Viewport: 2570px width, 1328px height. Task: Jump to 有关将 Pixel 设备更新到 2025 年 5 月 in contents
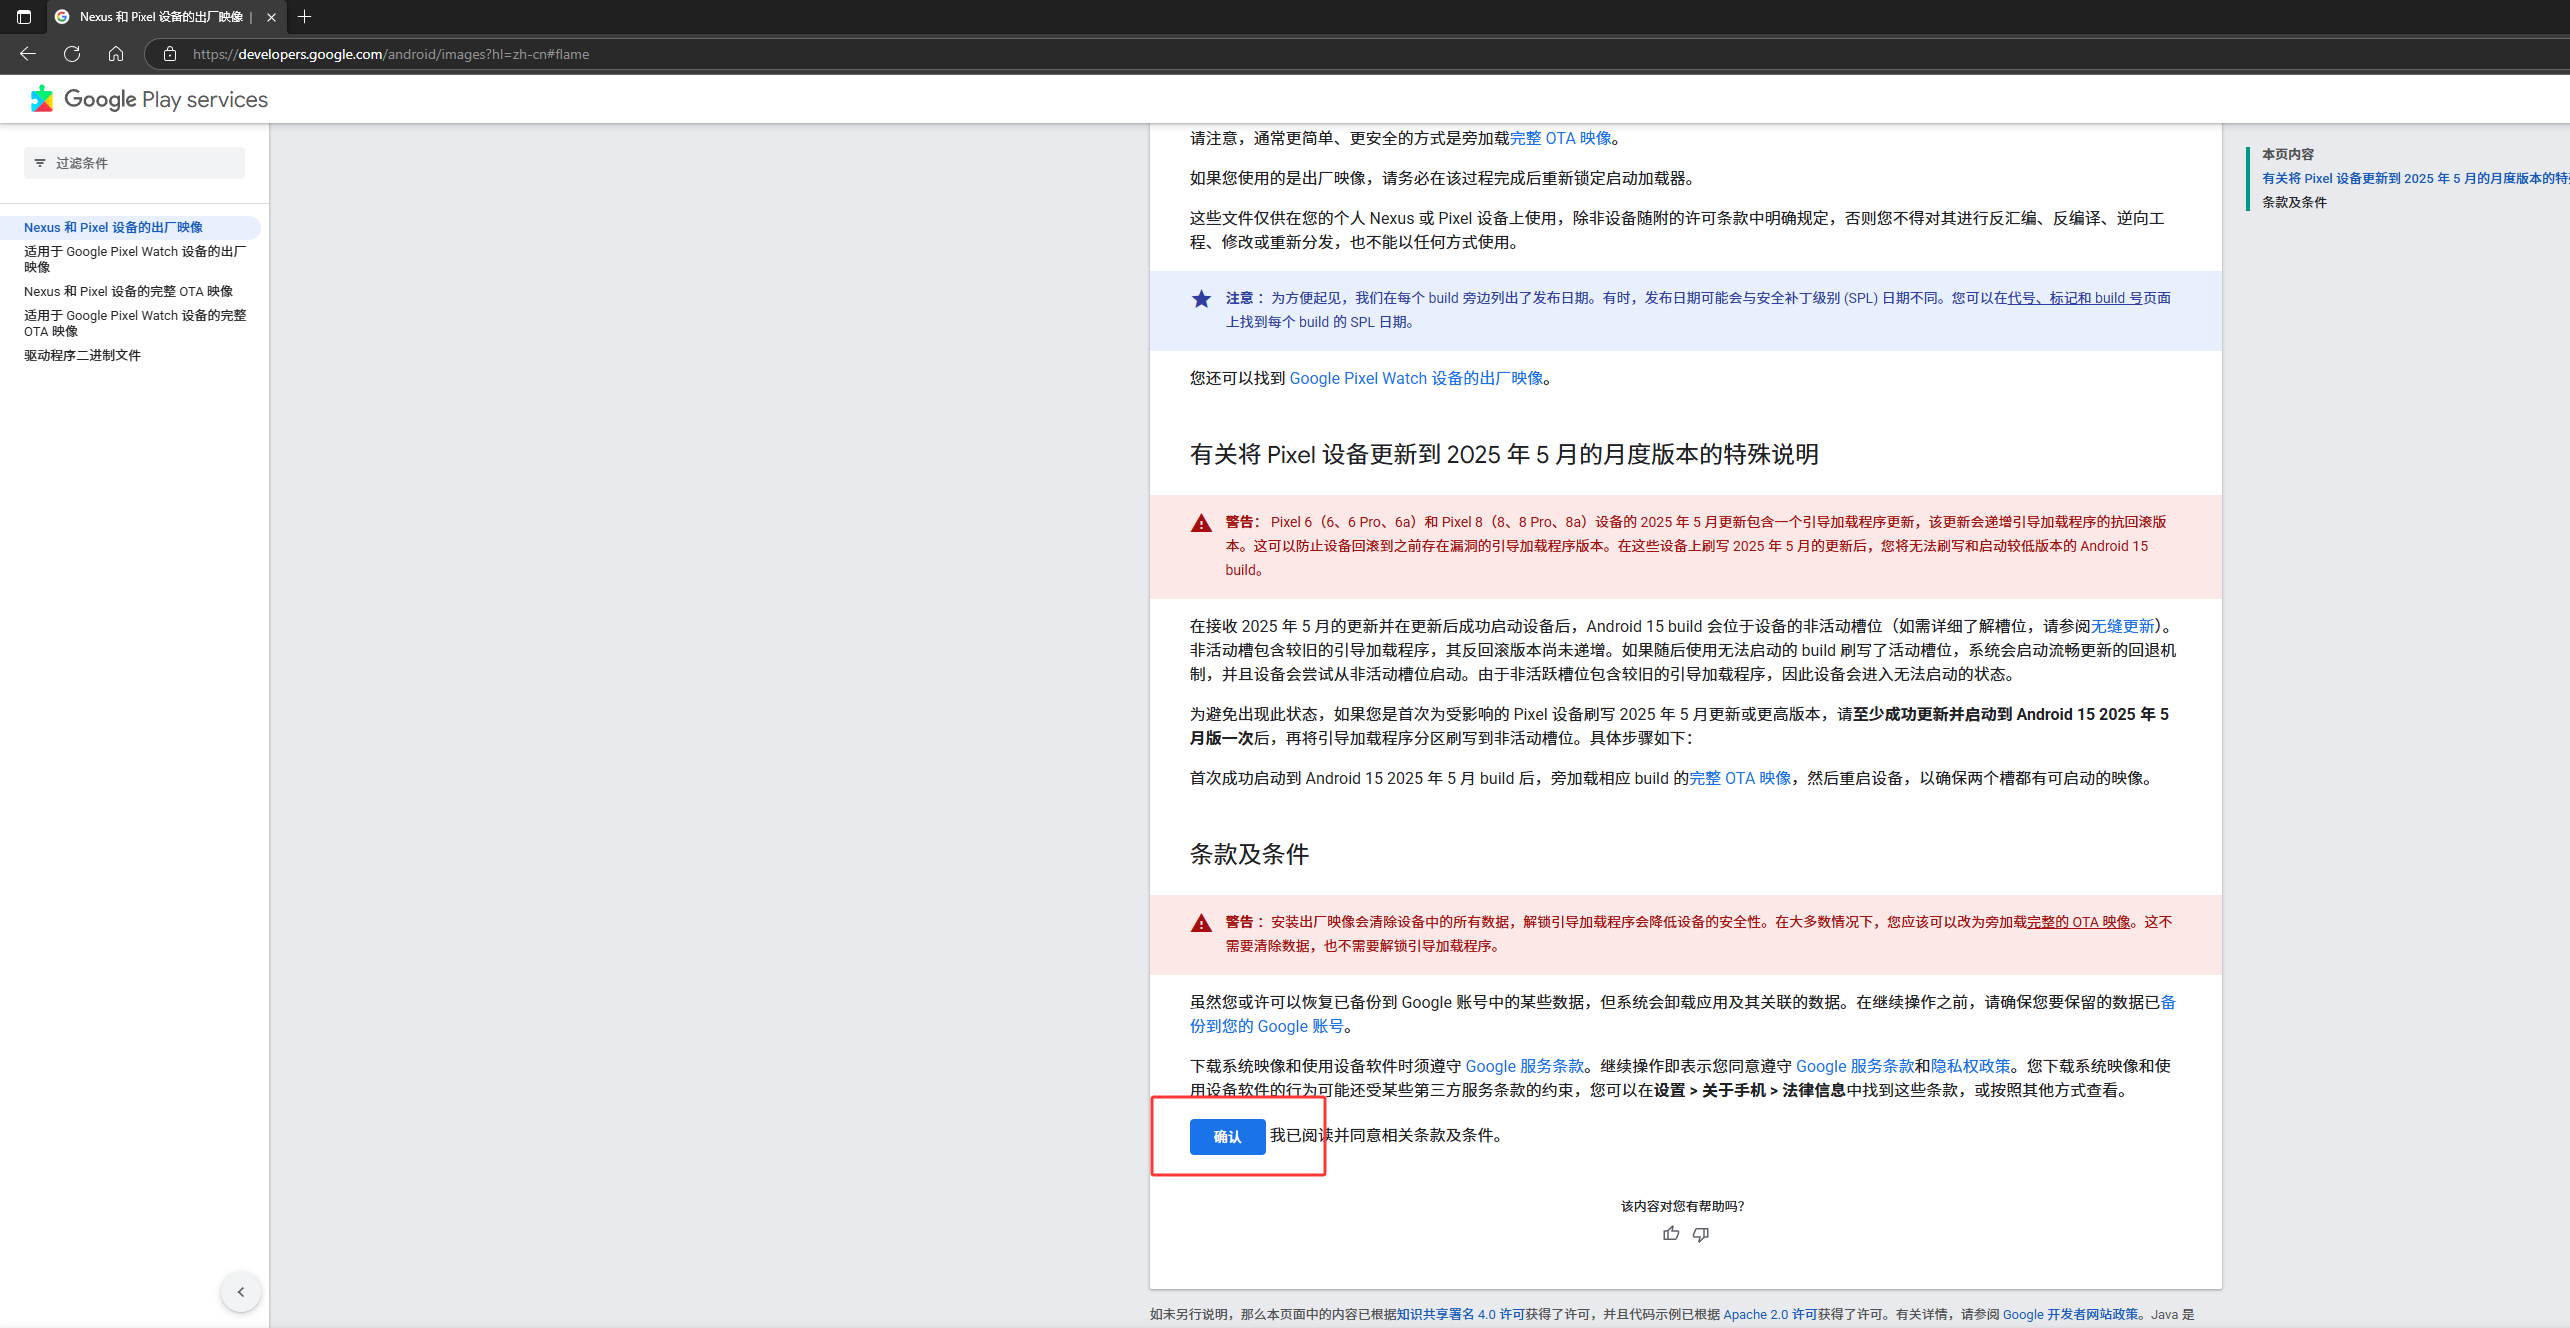coord(2415,178)
